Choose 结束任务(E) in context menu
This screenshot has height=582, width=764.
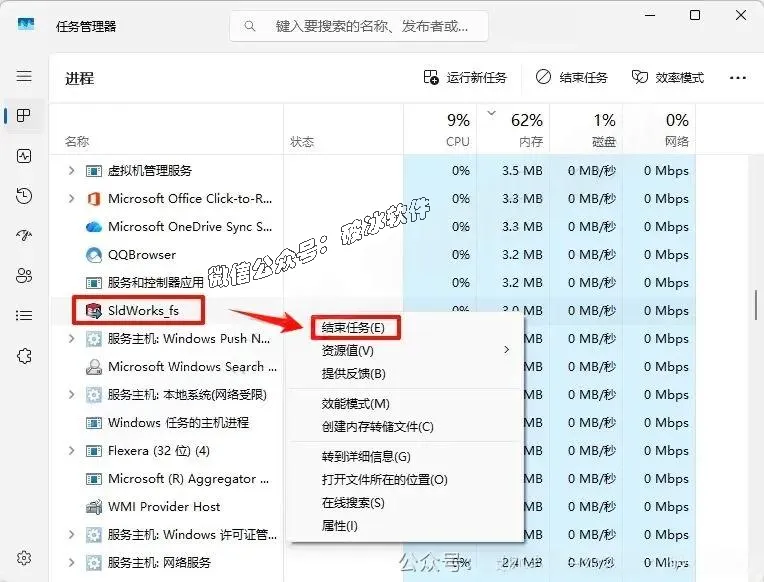(x=353, y=328)
